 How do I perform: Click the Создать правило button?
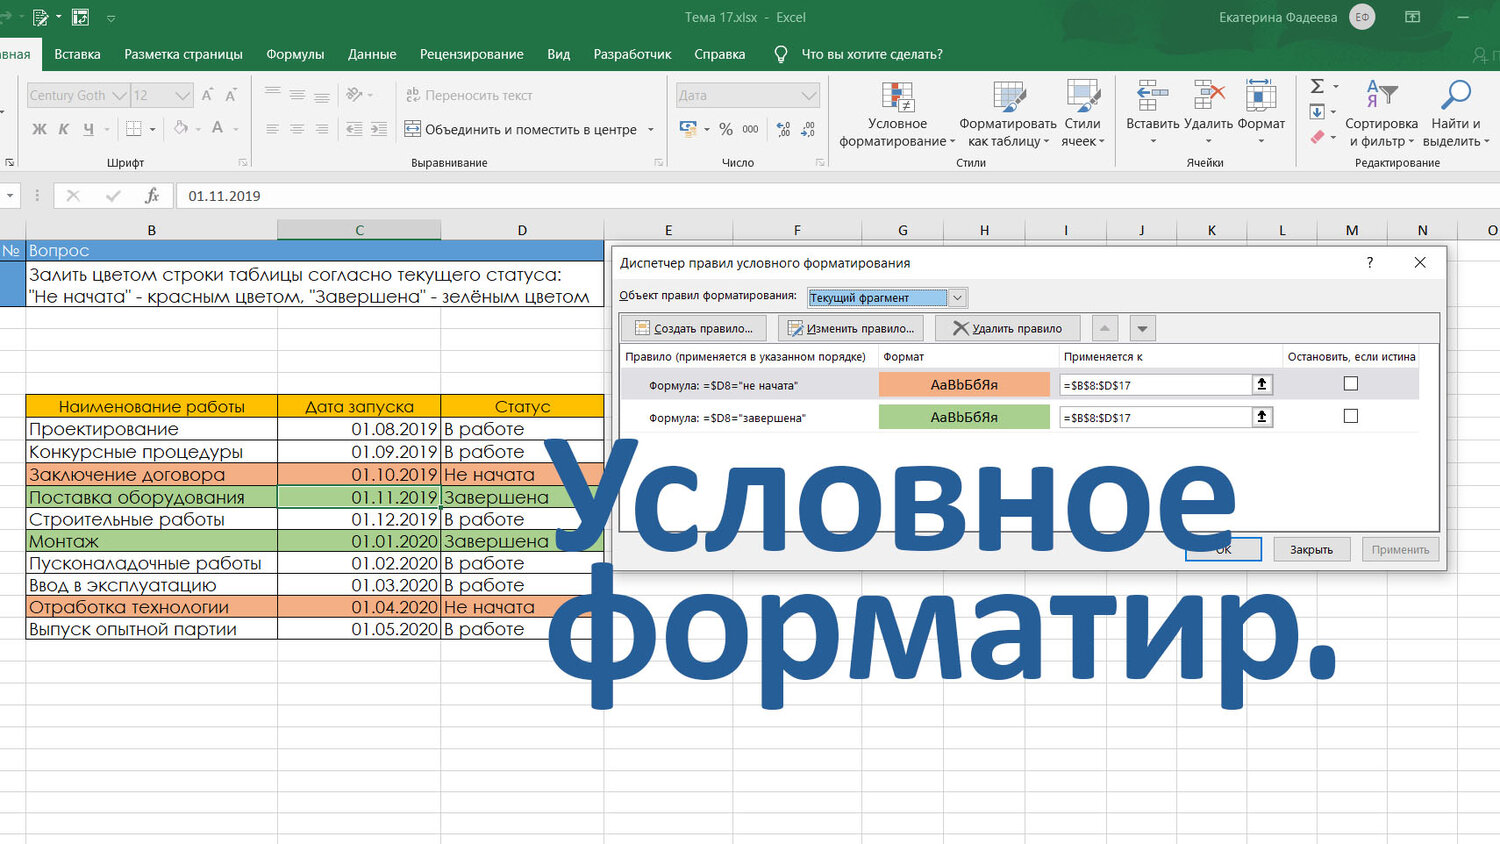point(694,327)
